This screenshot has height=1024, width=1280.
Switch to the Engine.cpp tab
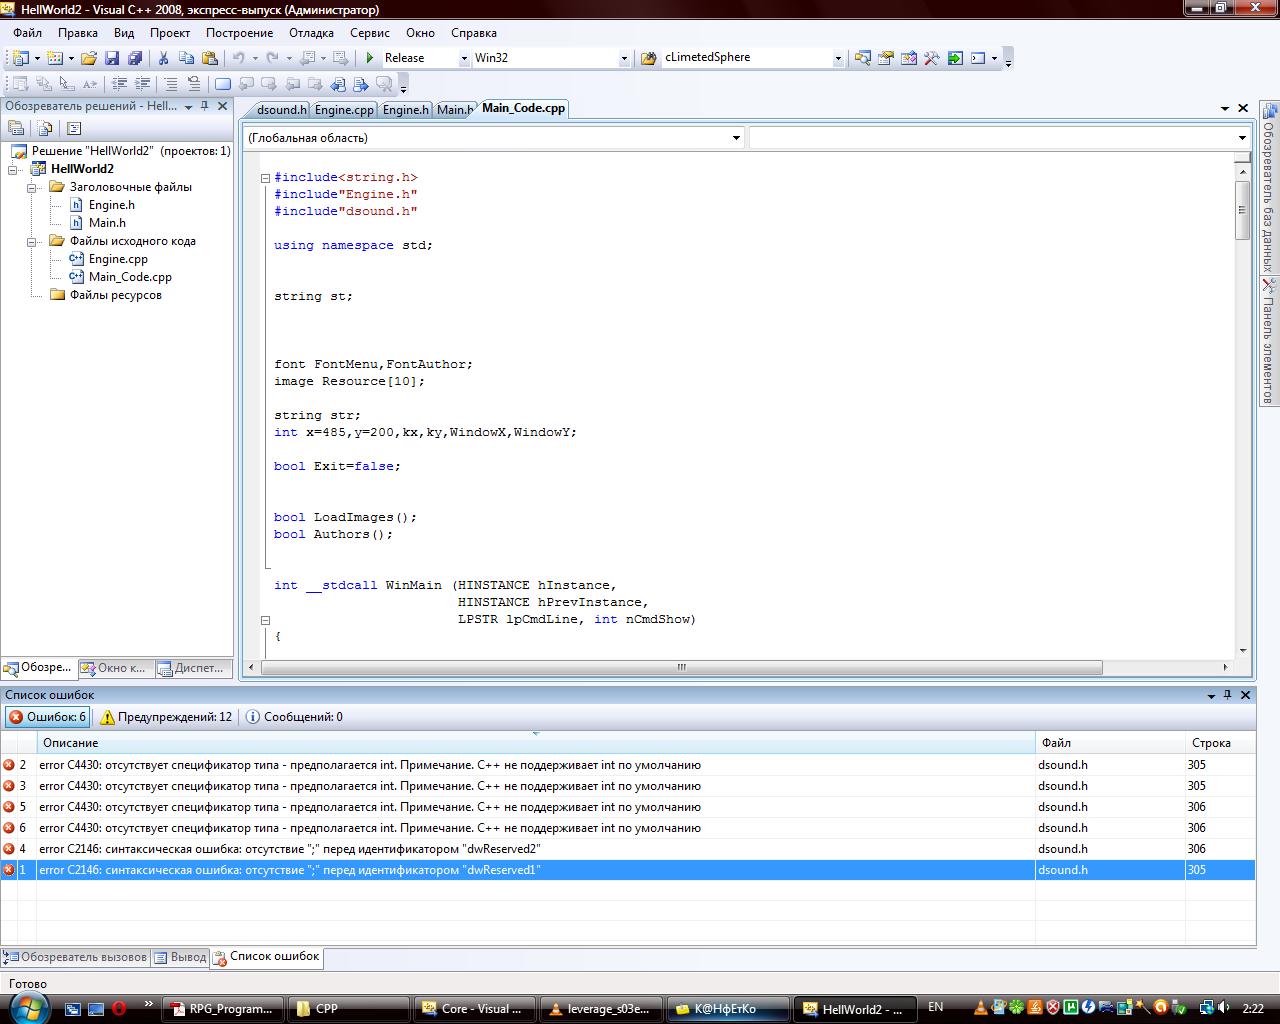pyautogui.click(x=344, y=110)
